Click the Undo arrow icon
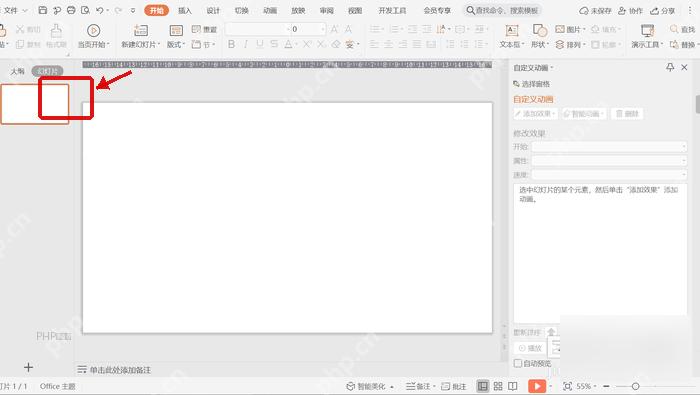The height and width of the screenshot is (395, 700). (100, 10)
